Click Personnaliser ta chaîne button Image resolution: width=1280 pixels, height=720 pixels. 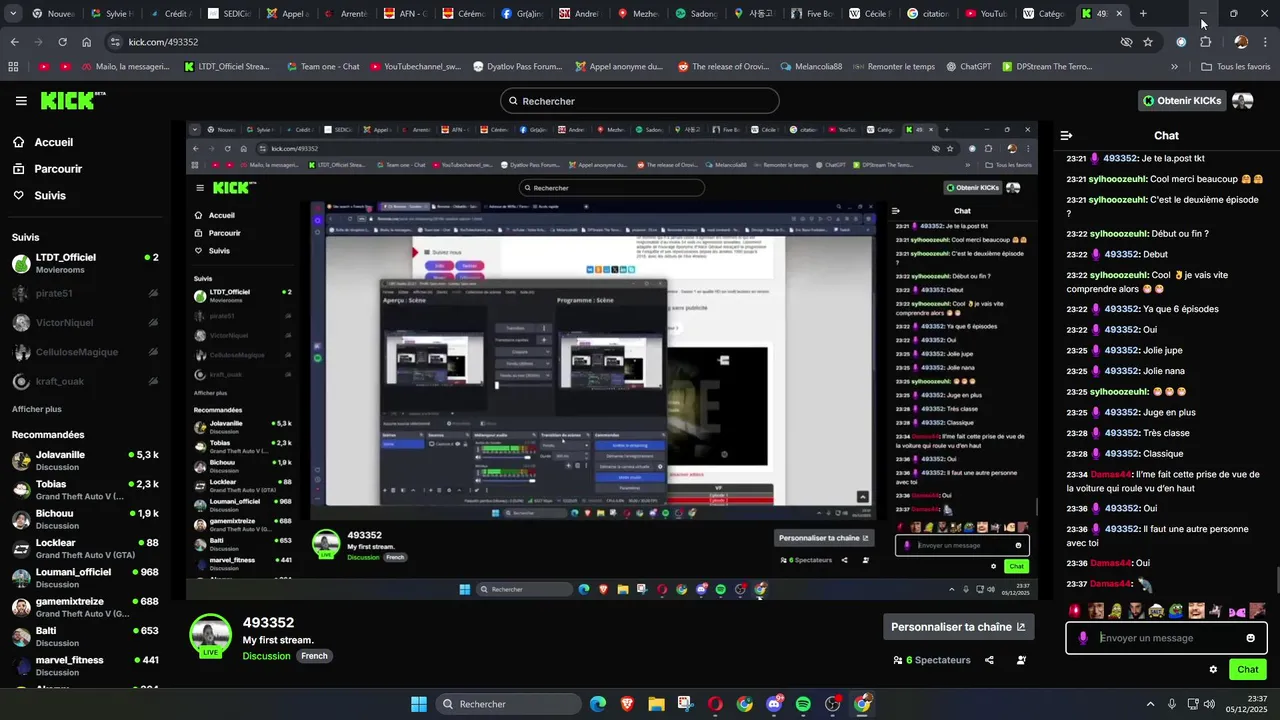(x=958, y=627)
